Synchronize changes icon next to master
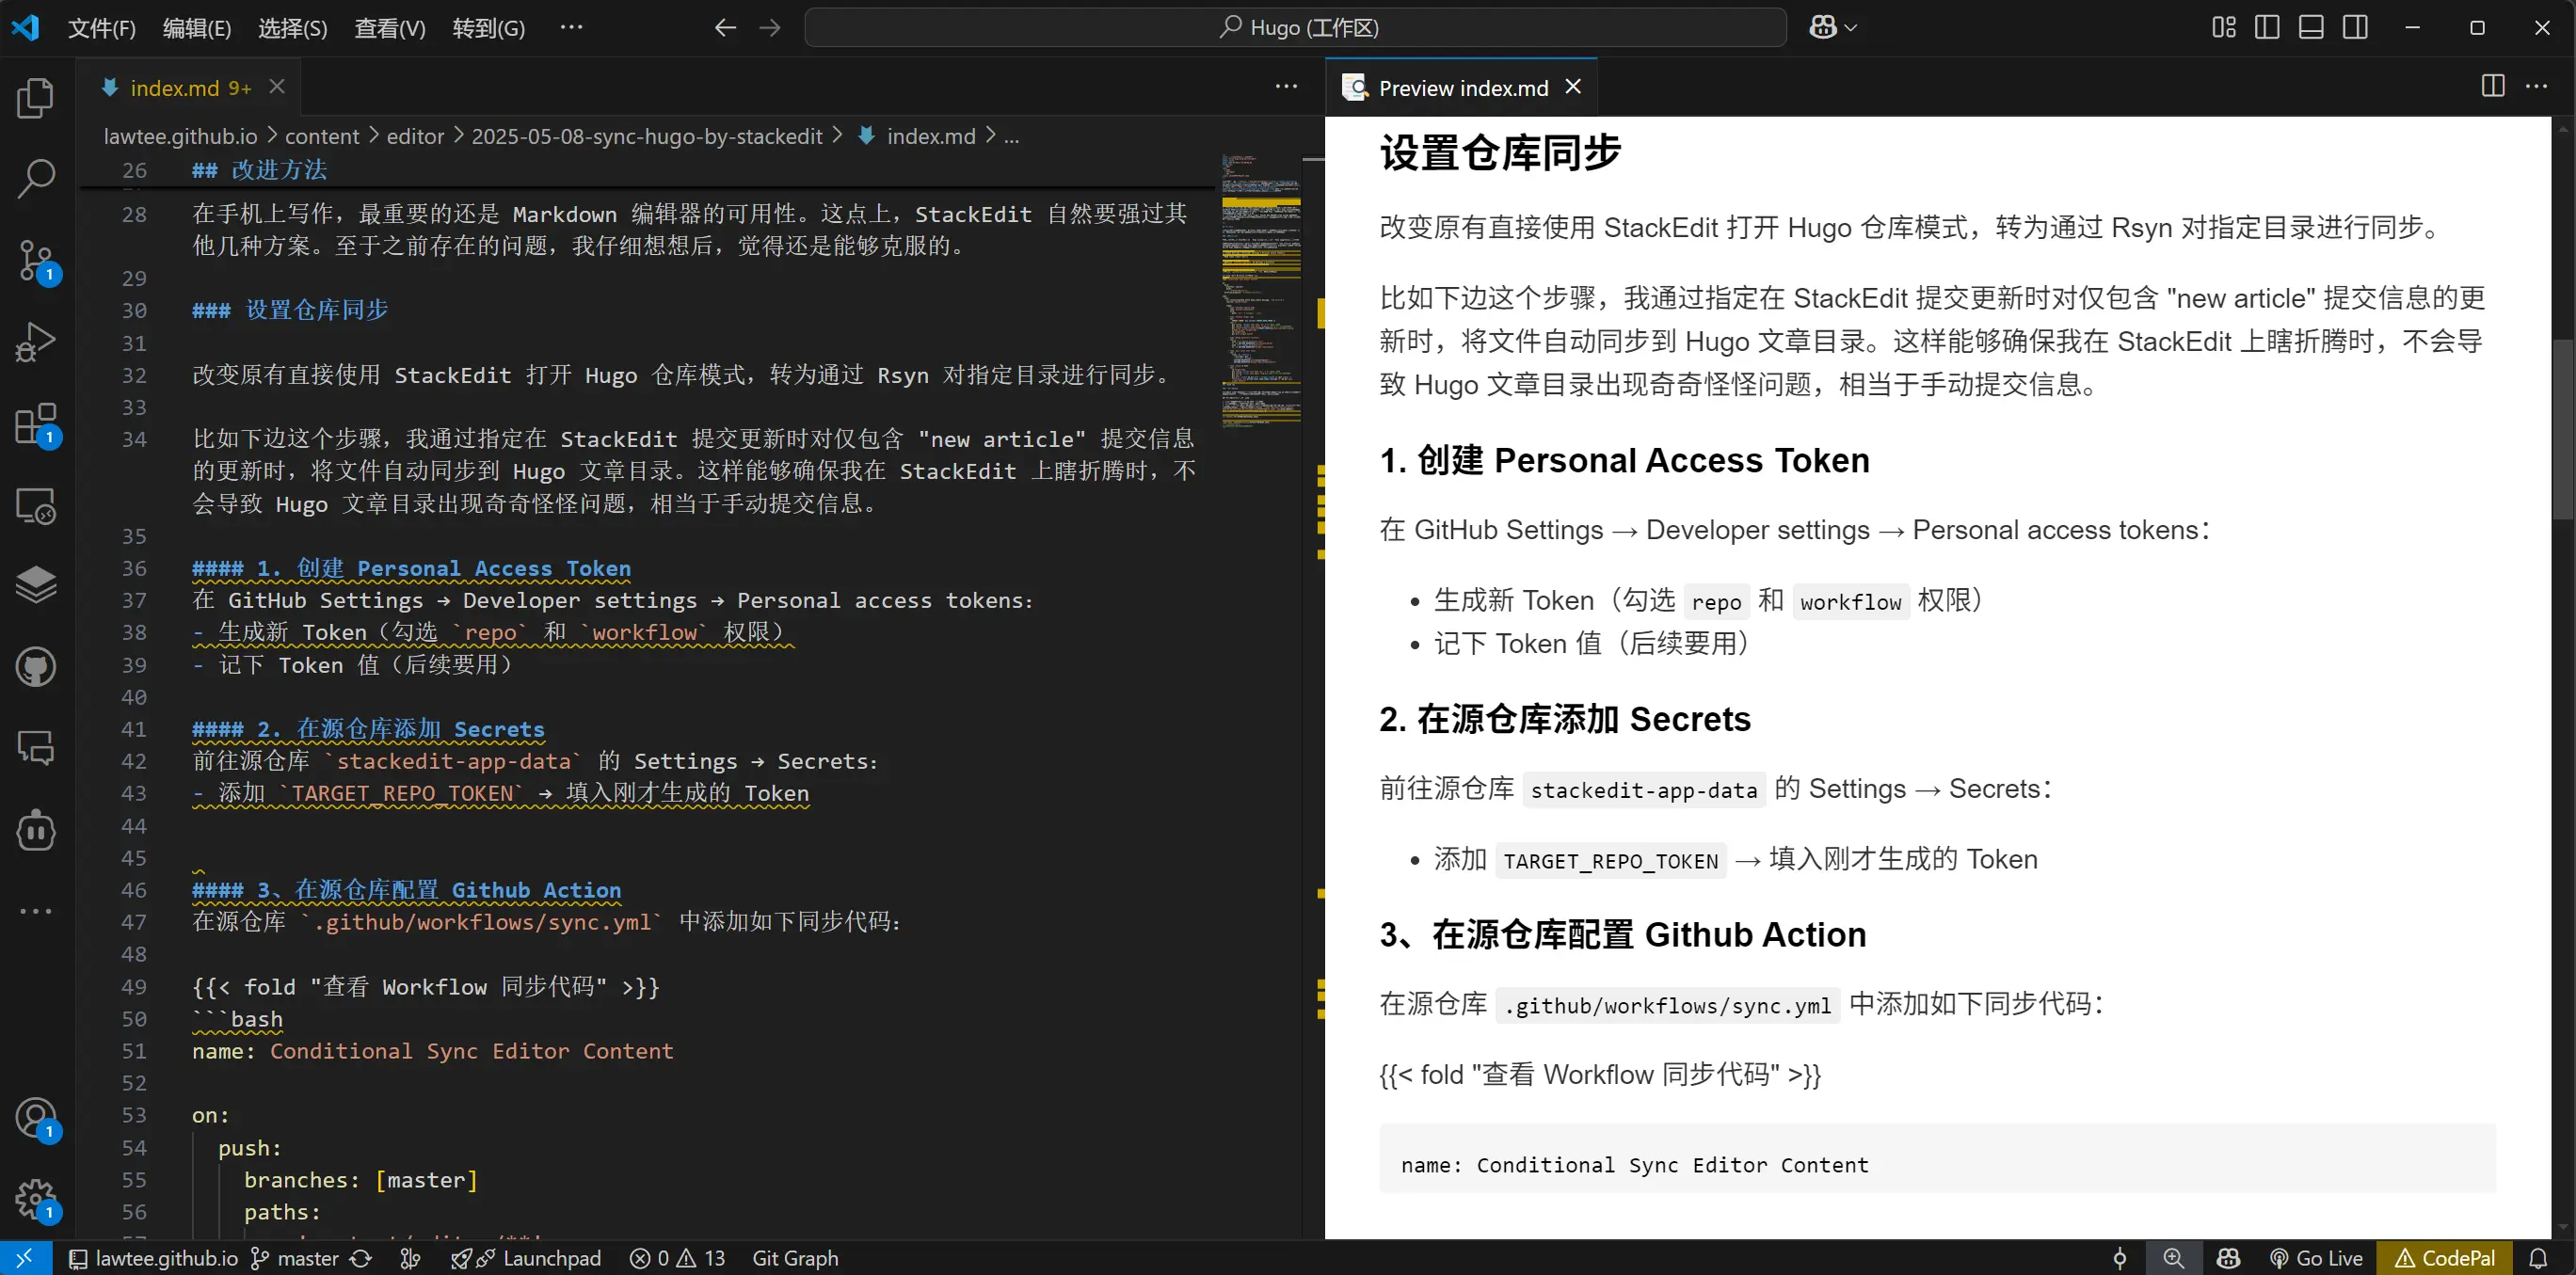 click(x=361, y=1258)
